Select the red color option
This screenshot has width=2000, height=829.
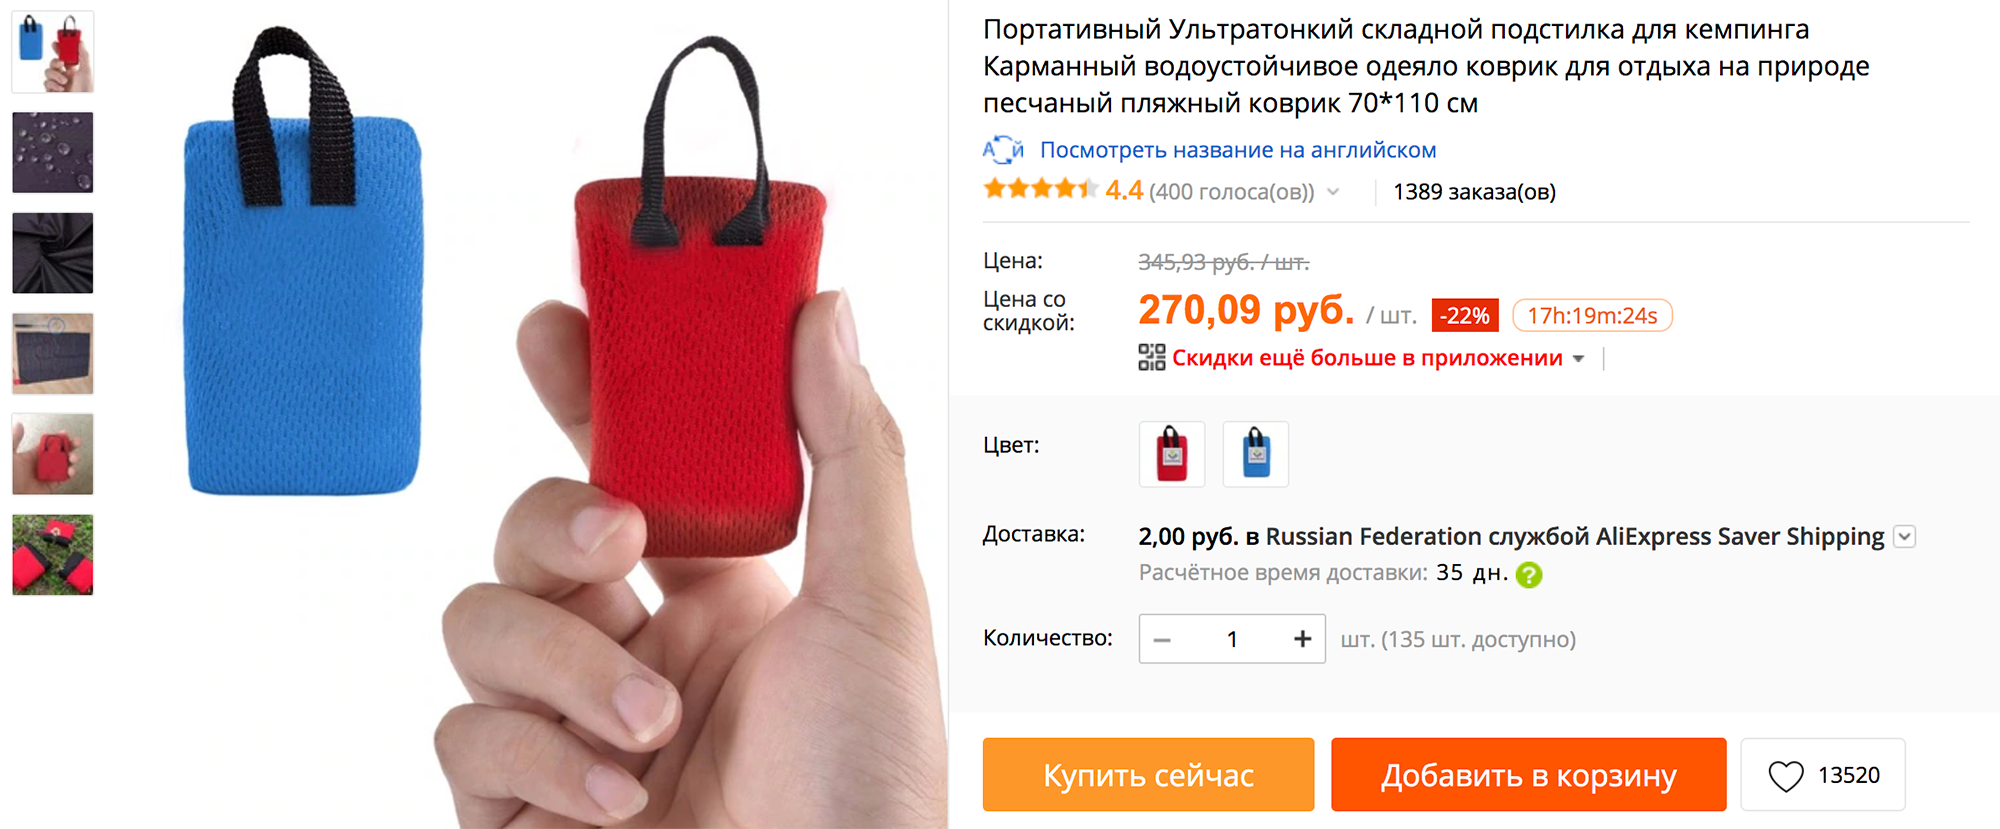pos(1172,454)
